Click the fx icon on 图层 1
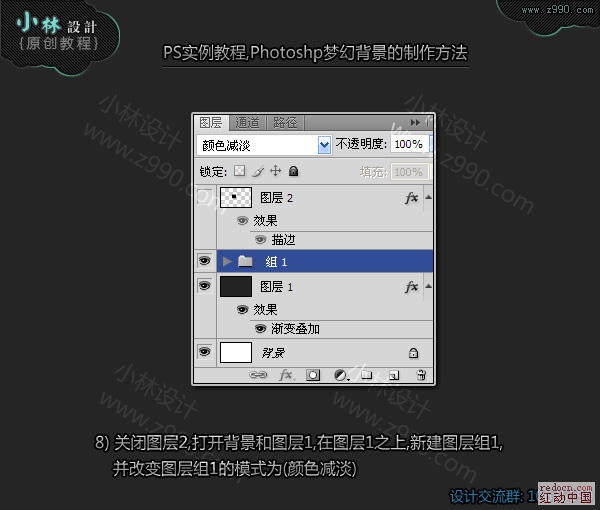This screenshot has height=510, width=600. coord(411,287)
